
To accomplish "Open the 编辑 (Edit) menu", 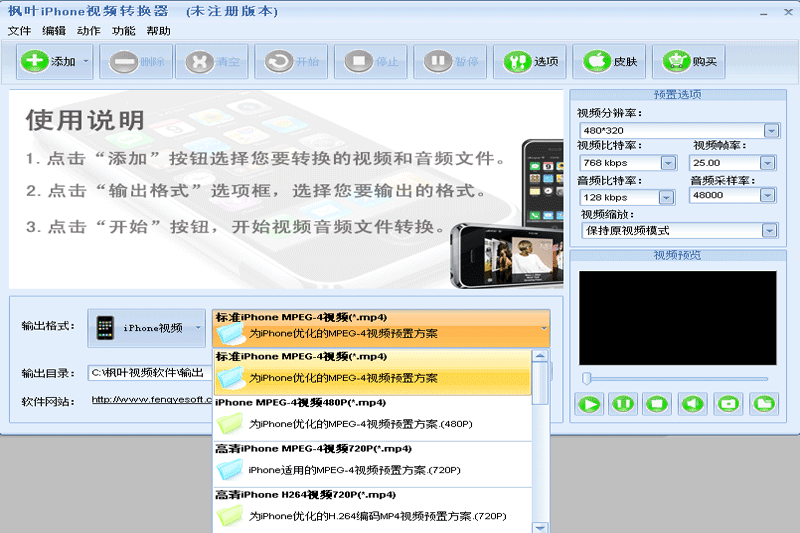I will pos(54,31).
